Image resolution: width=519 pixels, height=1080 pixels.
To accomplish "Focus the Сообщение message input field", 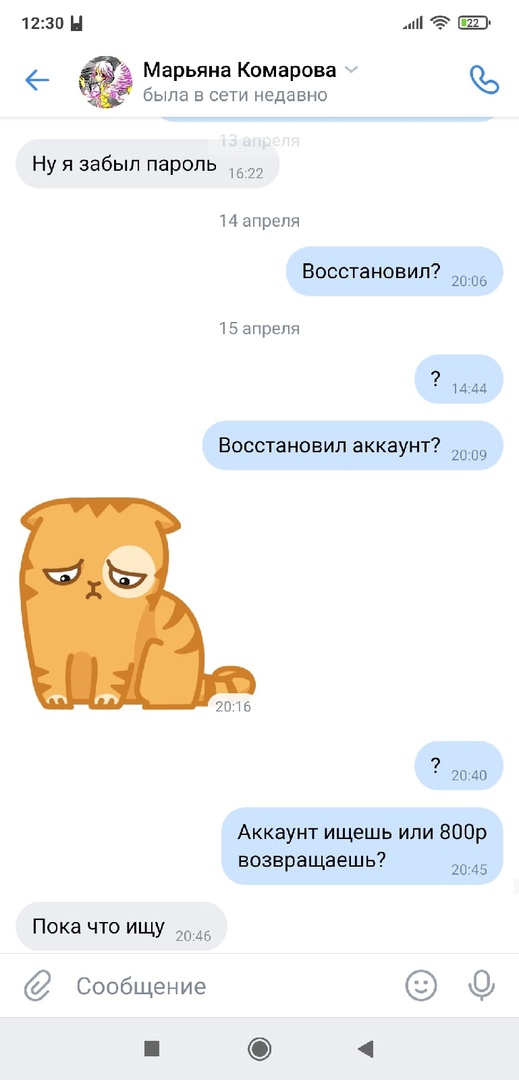I will pyautogui.click(x=234, y=986).
